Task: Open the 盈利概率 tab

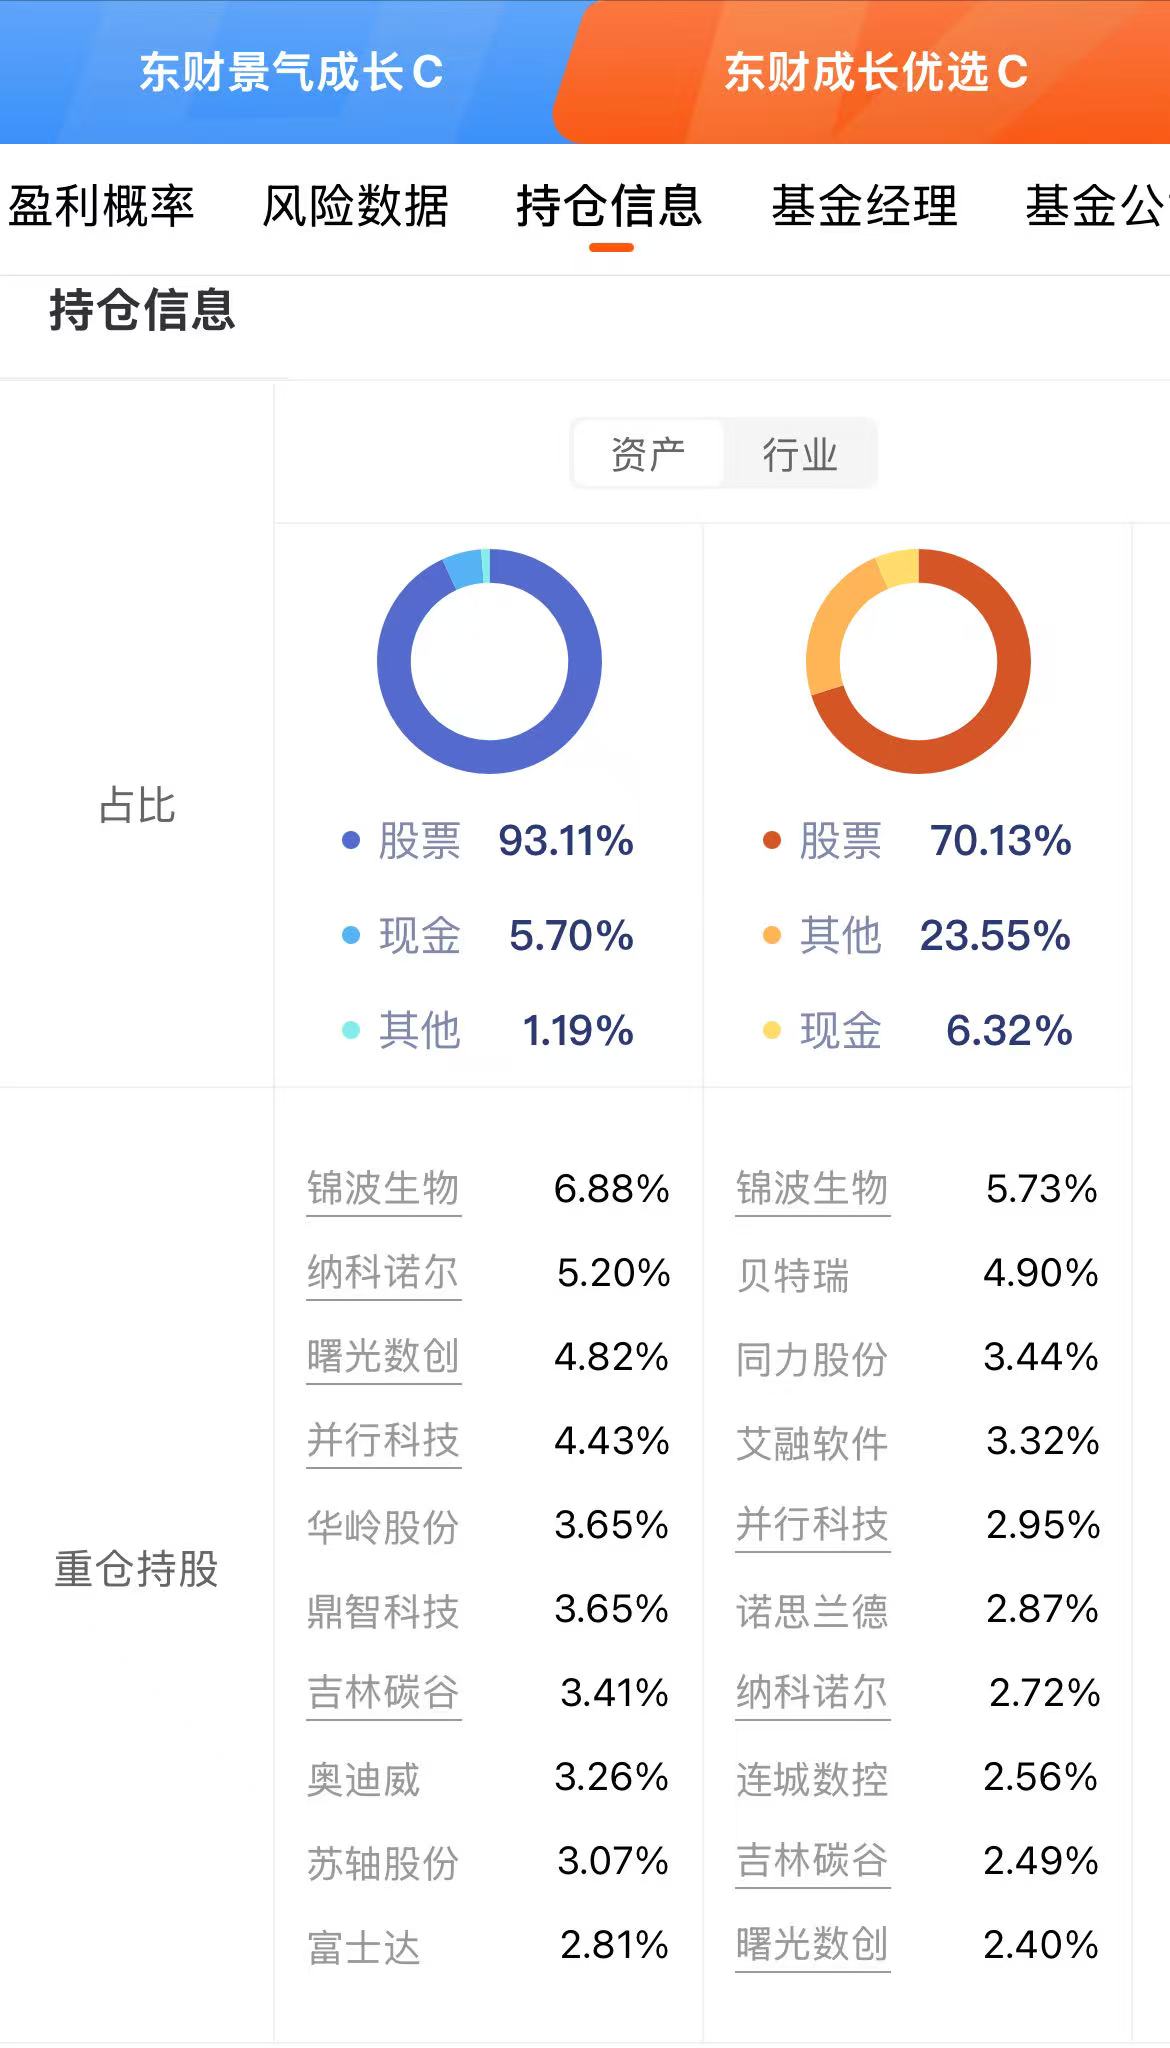Action: (x=100, y=206)
